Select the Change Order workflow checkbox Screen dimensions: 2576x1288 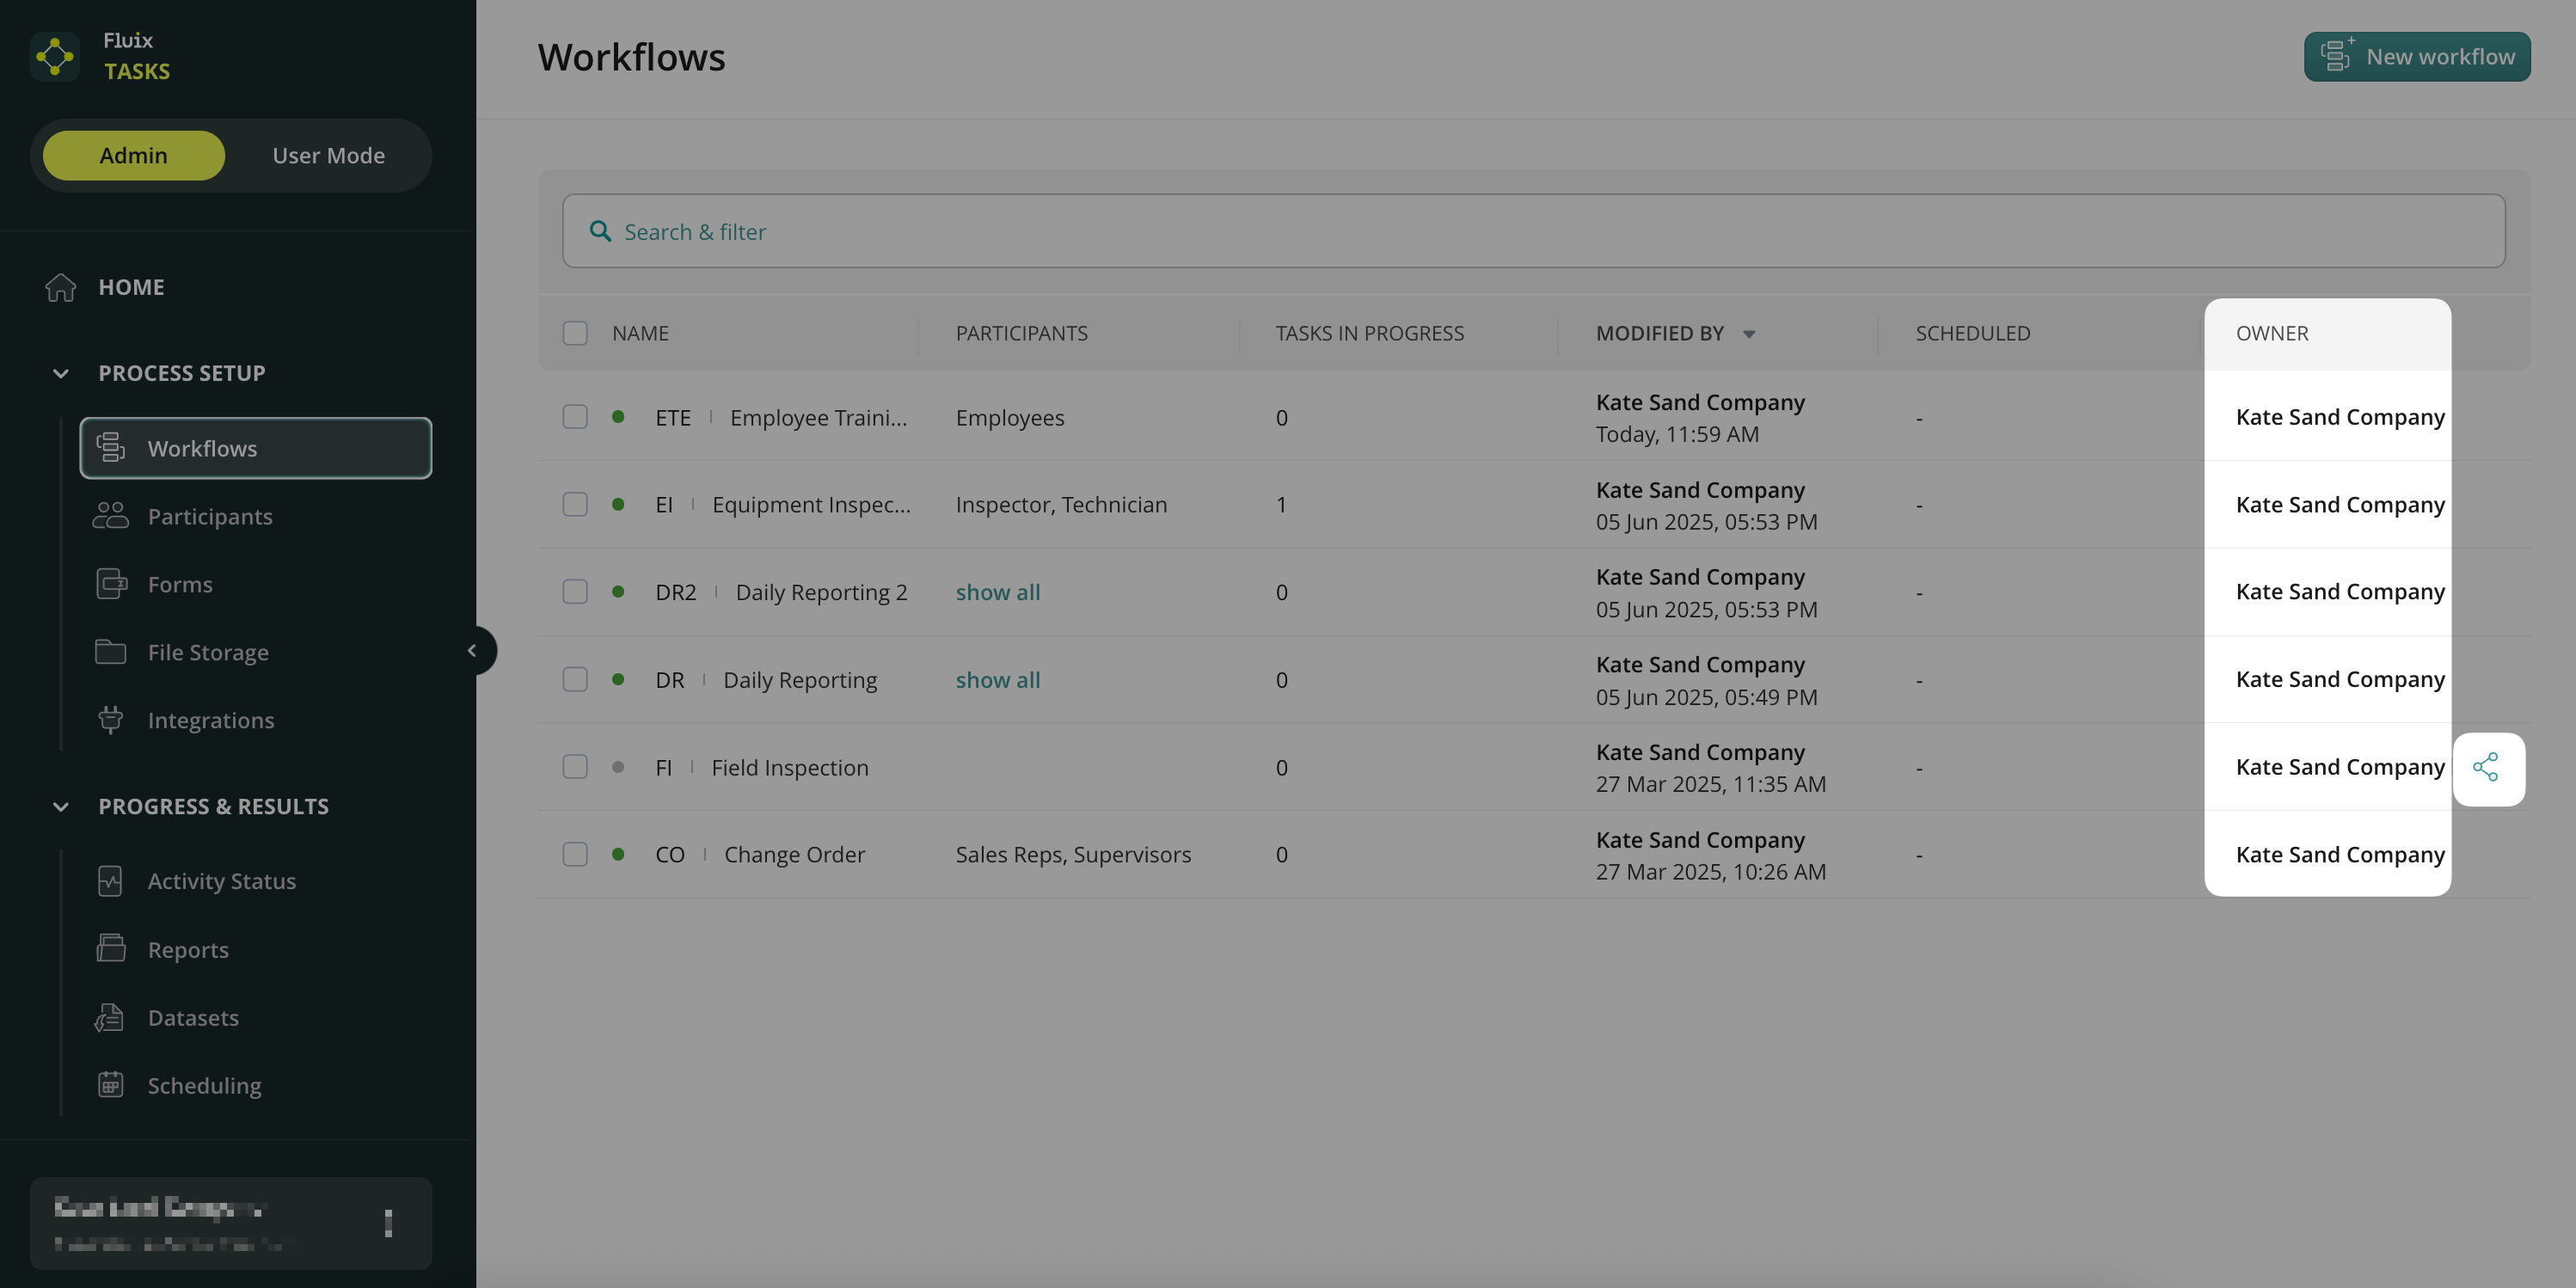(x=575, y=854)
